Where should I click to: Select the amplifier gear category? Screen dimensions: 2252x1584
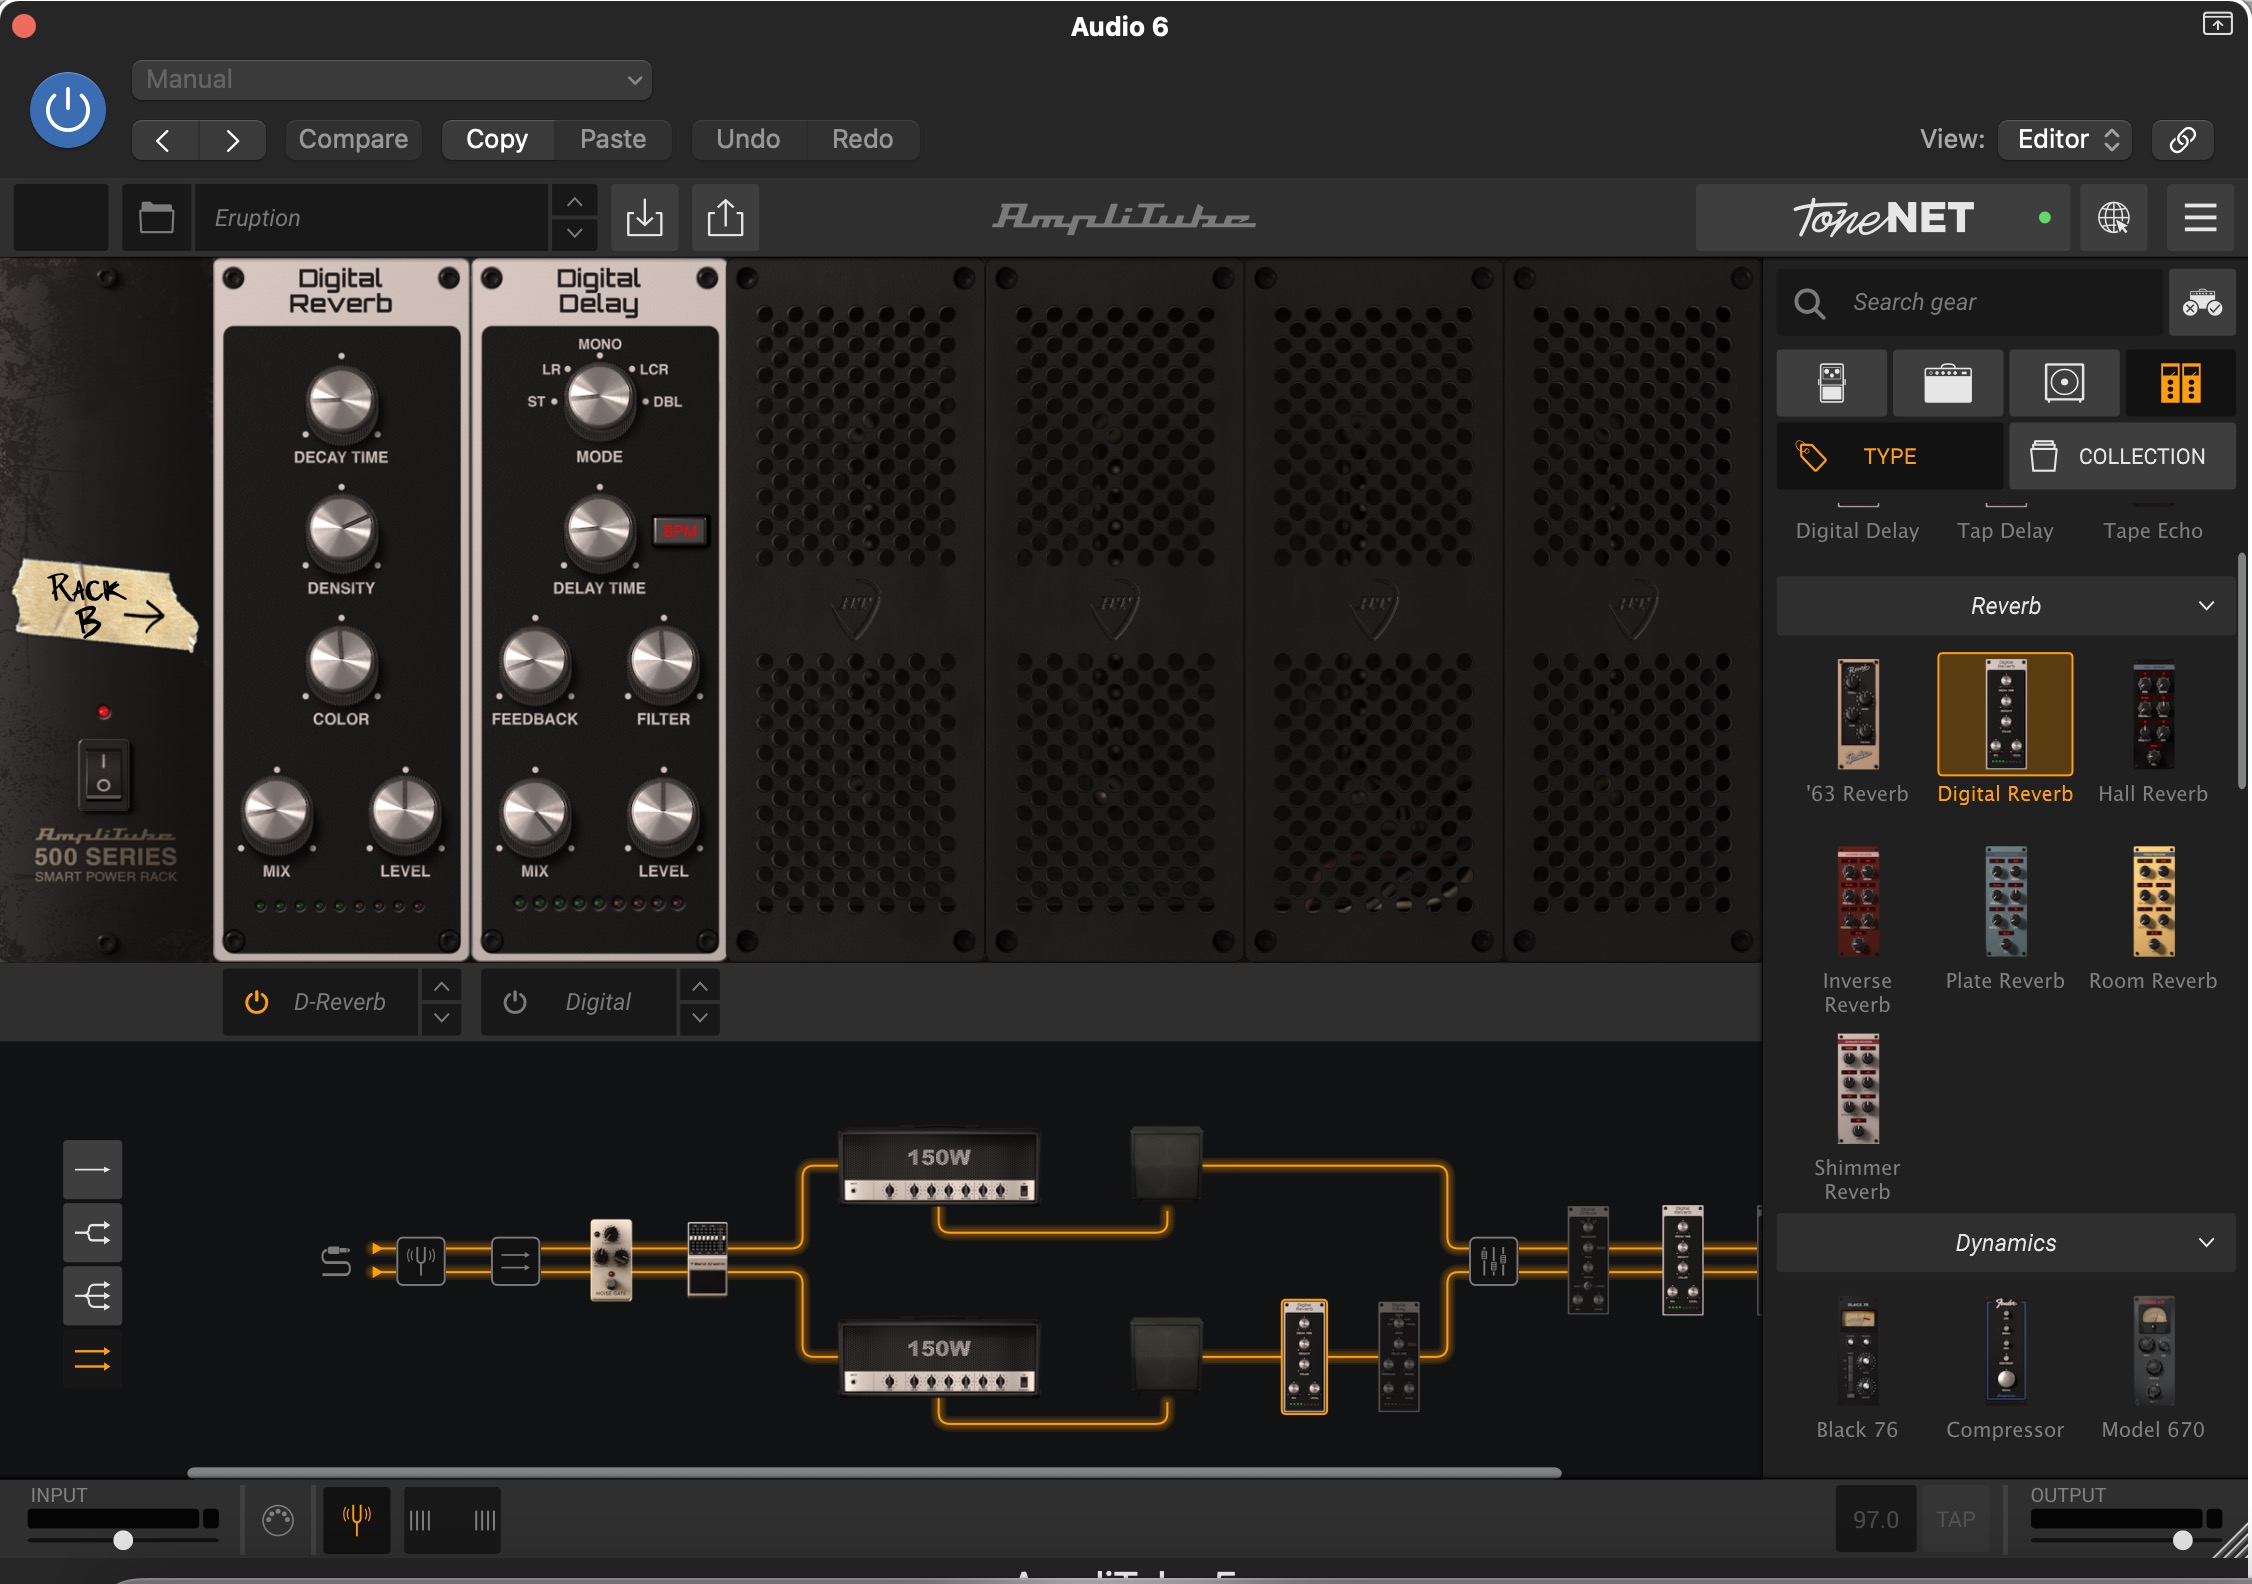pos(1948,383)
